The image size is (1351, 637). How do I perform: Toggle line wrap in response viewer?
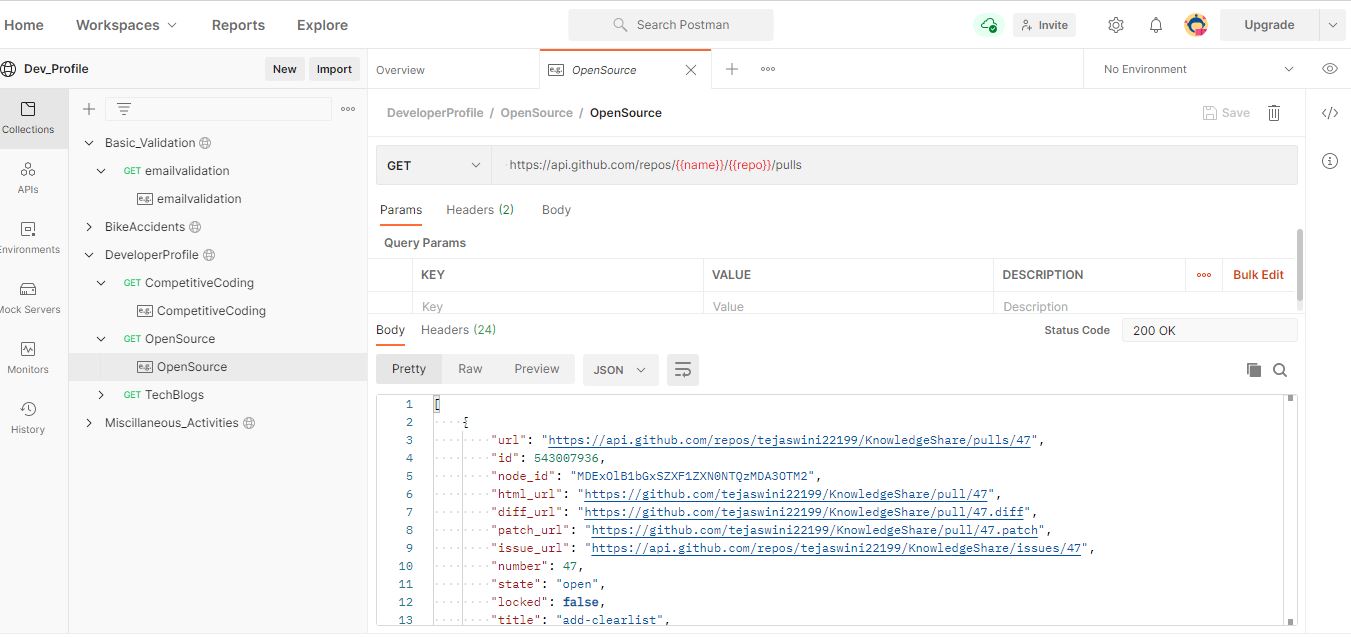(683, 370)
